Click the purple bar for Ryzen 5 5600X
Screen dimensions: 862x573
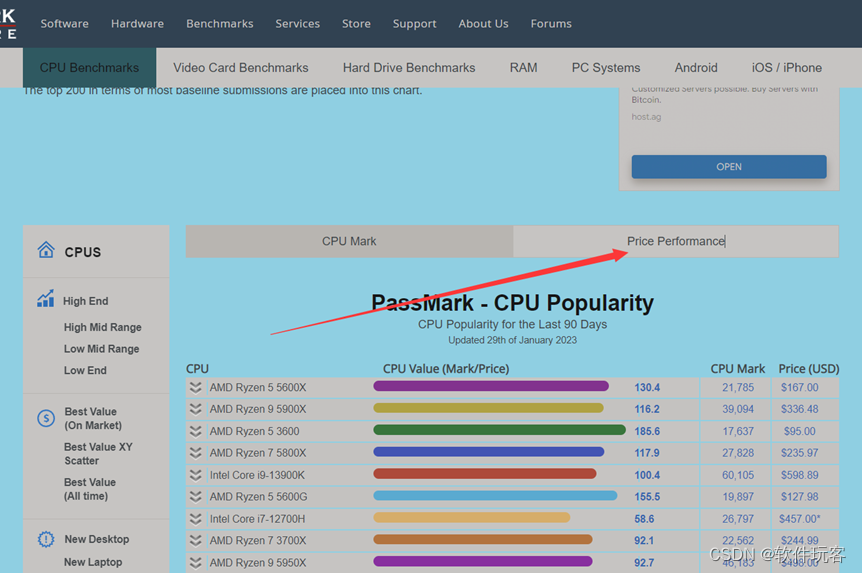(x=491, y=386)
